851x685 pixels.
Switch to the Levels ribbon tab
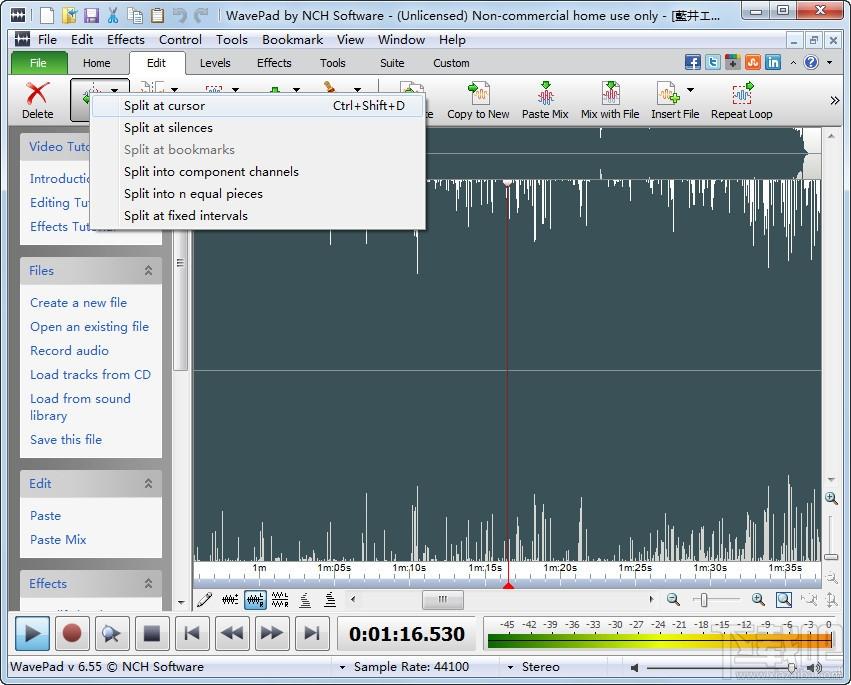click(215, 63)
